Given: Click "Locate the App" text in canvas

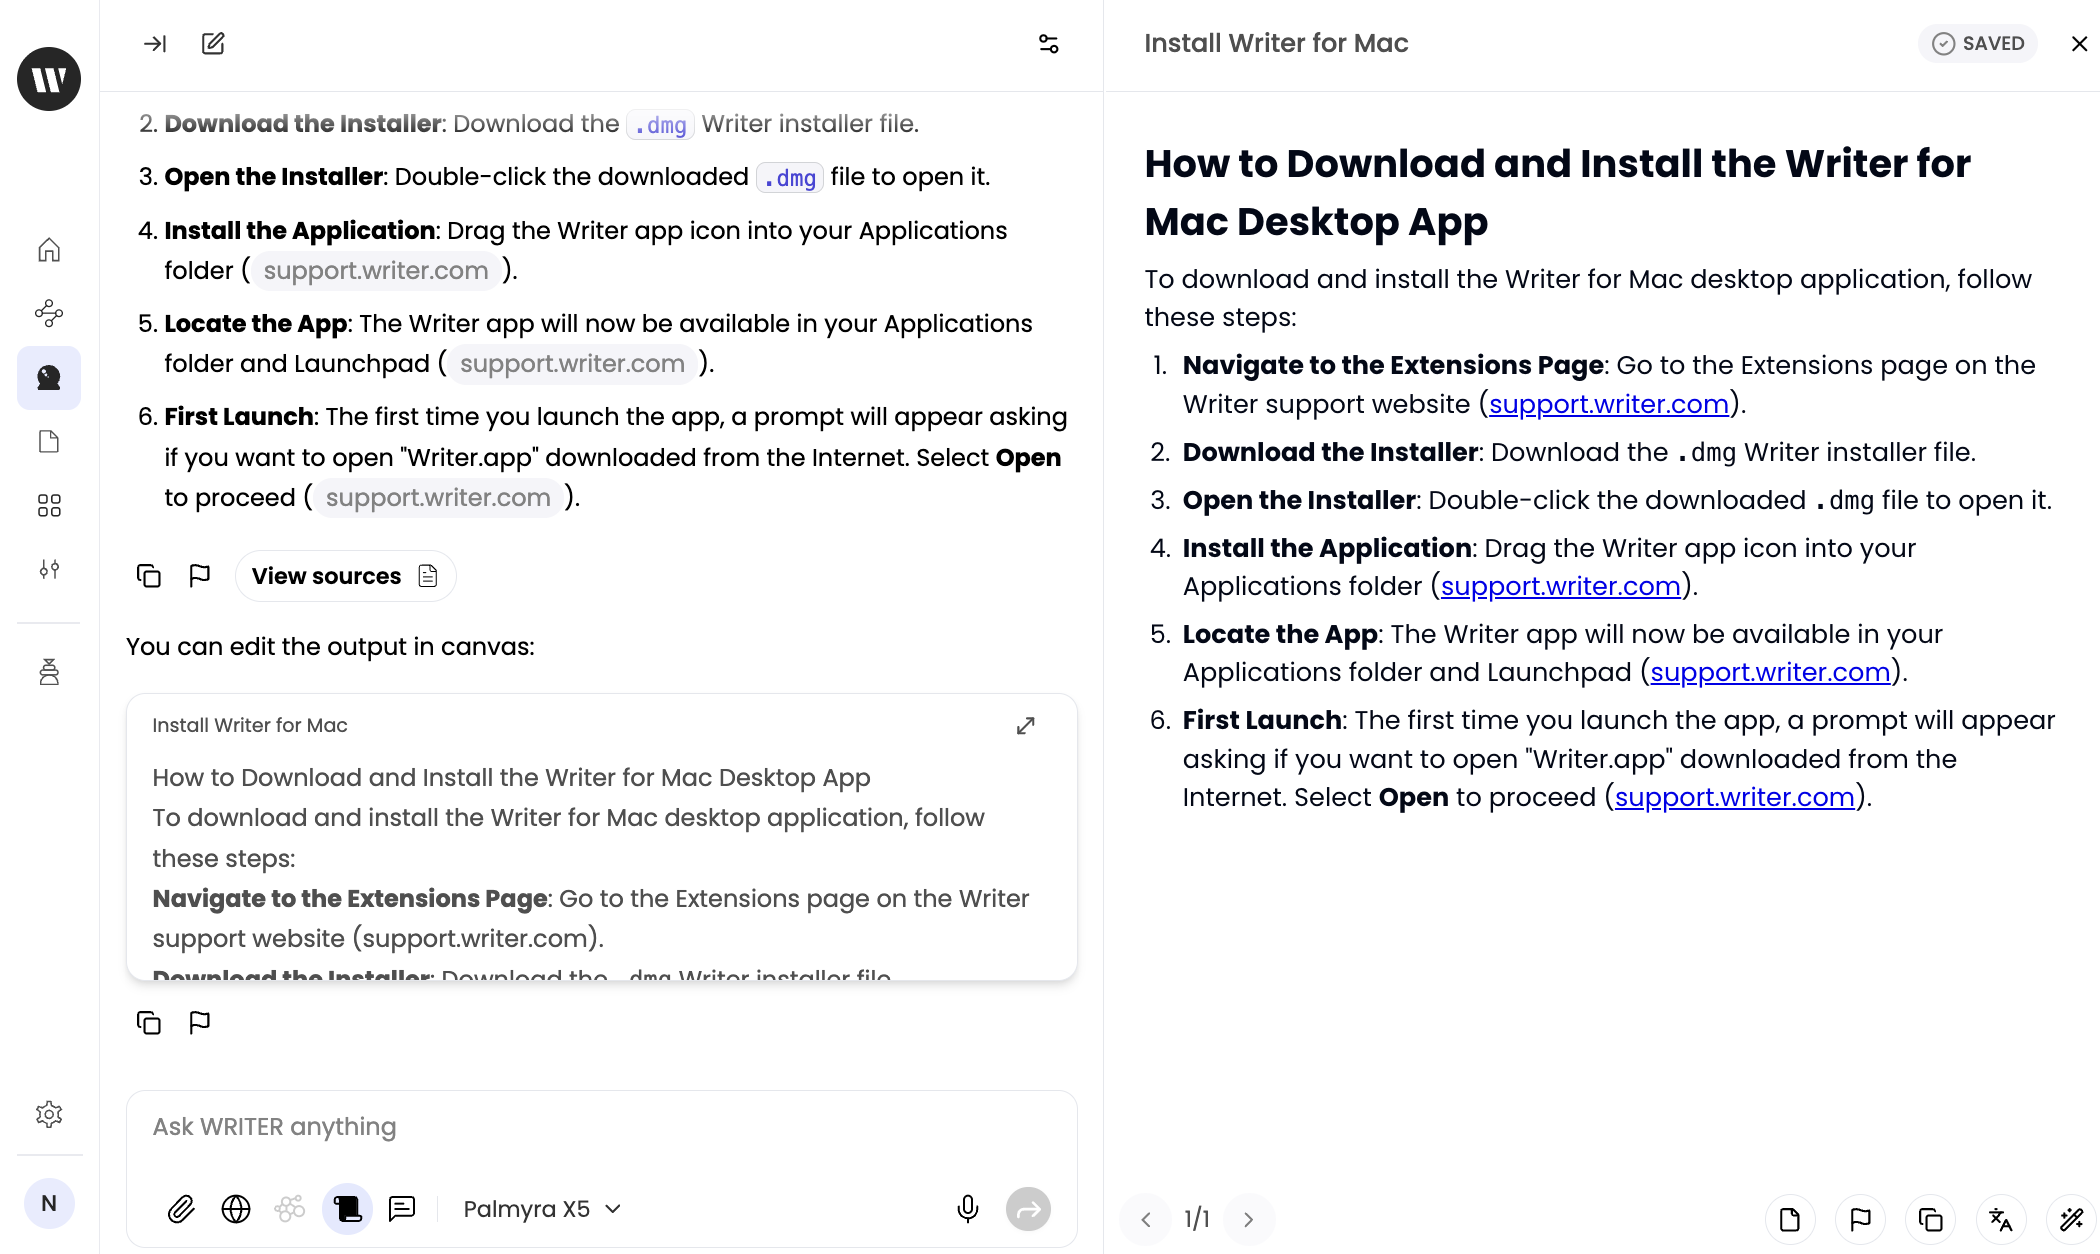Looking at the screenshot, I should coord(1280,634).
